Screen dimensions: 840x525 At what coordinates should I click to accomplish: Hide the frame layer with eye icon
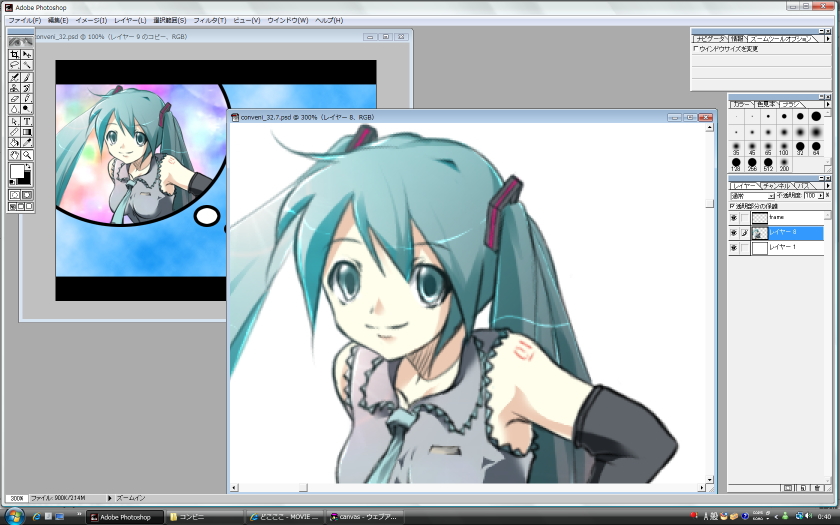(x=733, y=218)
